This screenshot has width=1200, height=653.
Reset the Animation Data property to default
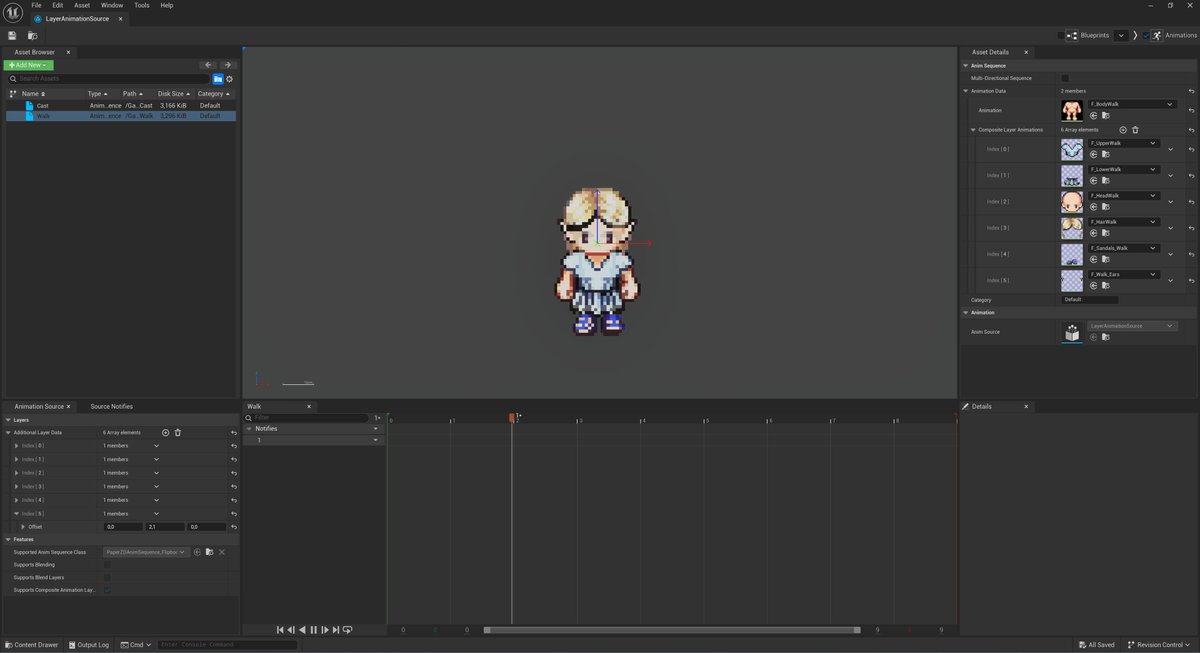[x=1191, y=91]
